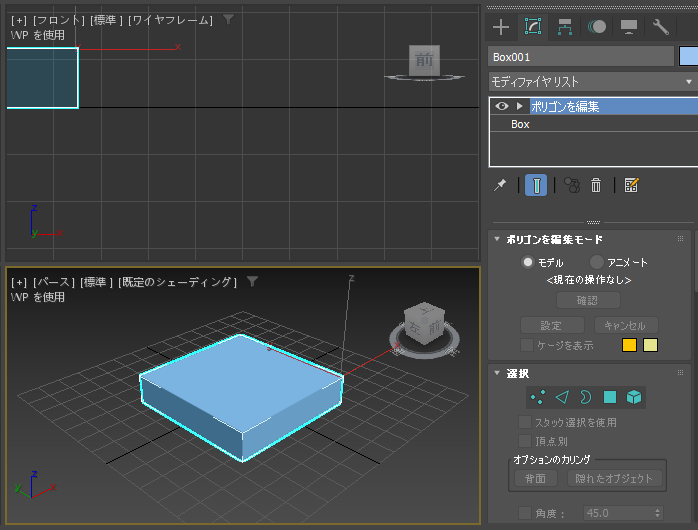
Task: Select the Box entry in the stack
Action: pos(520,124)
